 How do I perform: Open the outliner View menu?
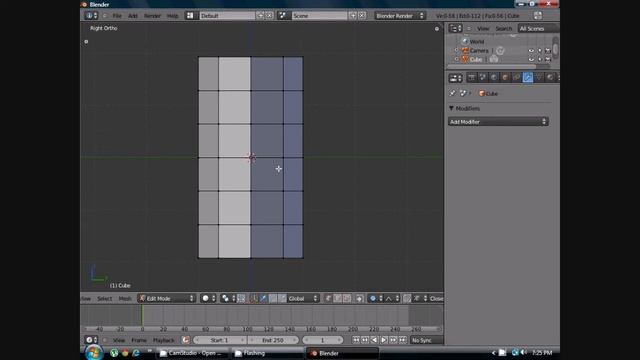coord(483,29)
